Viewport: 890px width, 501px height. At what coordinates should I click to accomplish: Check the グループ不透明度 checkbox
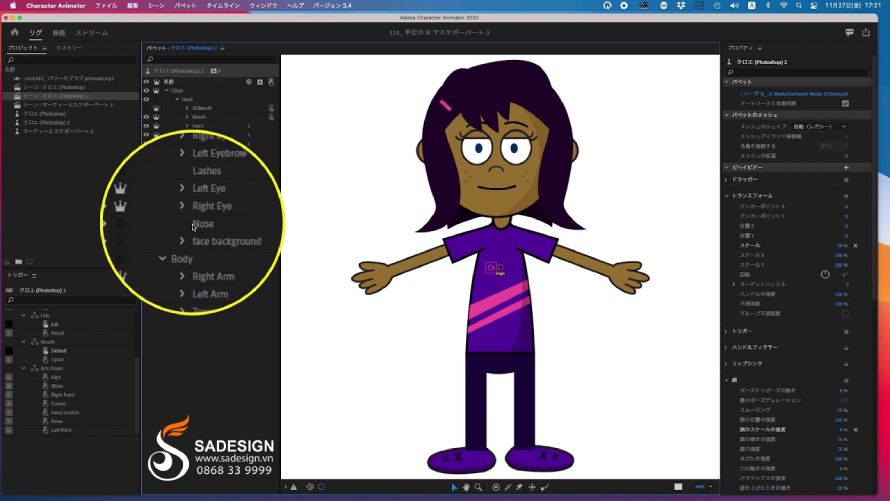tap(845, 314)
